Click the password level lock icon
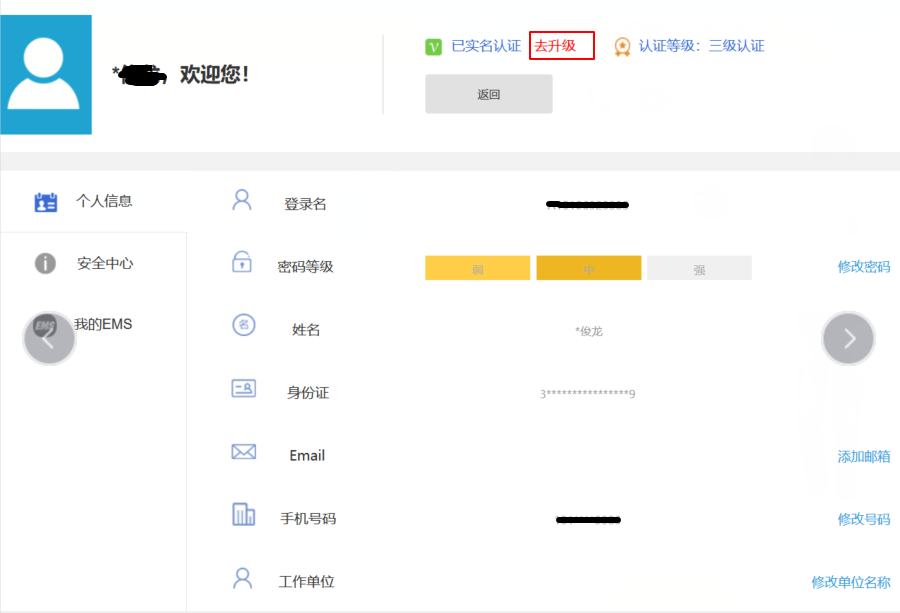The width and height of the screenshot is (900, 613). 242,263
